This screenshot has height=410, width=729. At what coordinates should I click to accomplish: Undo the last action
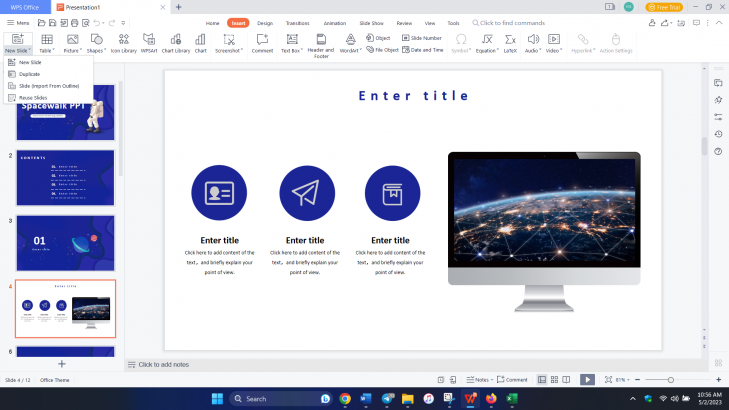[x=96, y=23]
